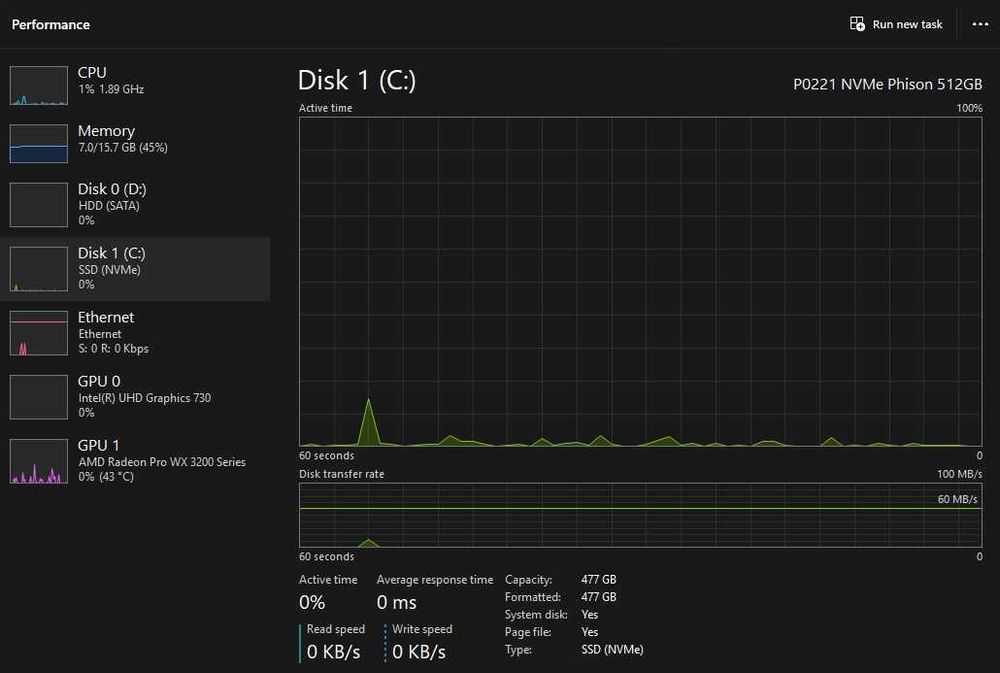Select the Disk 1 (C:) sidebar entry
The image size is (1000, 673).
(x=135, y=269)
